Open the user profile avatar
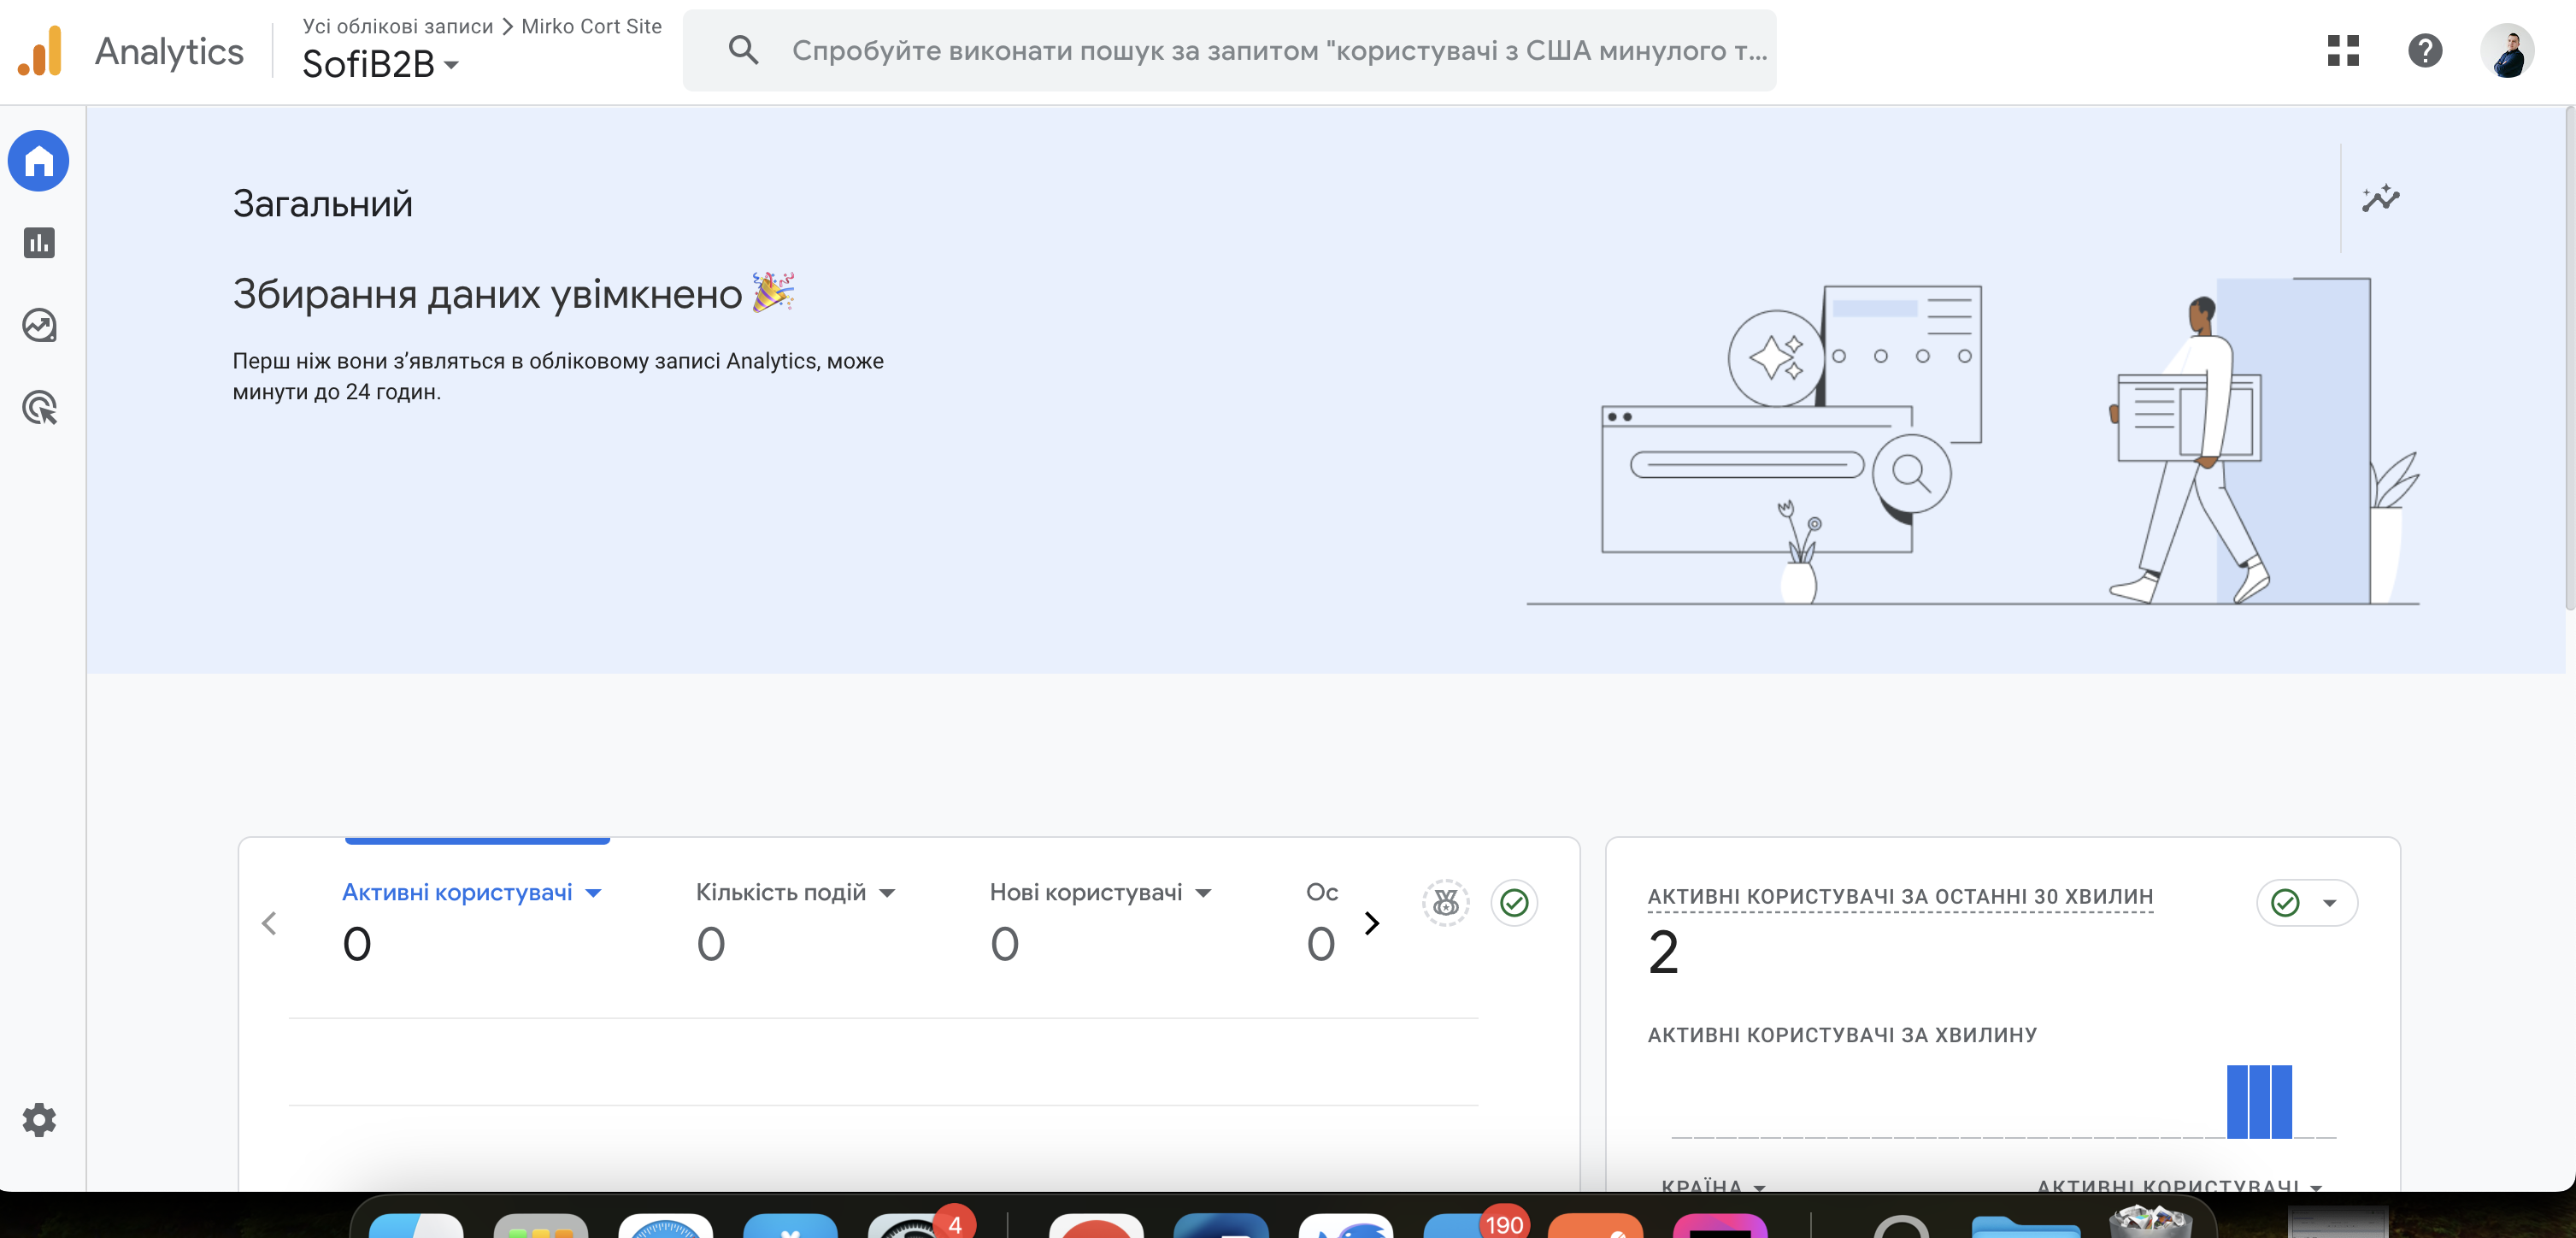Screen dimensions: 2576x1238 click(2506, 50)
